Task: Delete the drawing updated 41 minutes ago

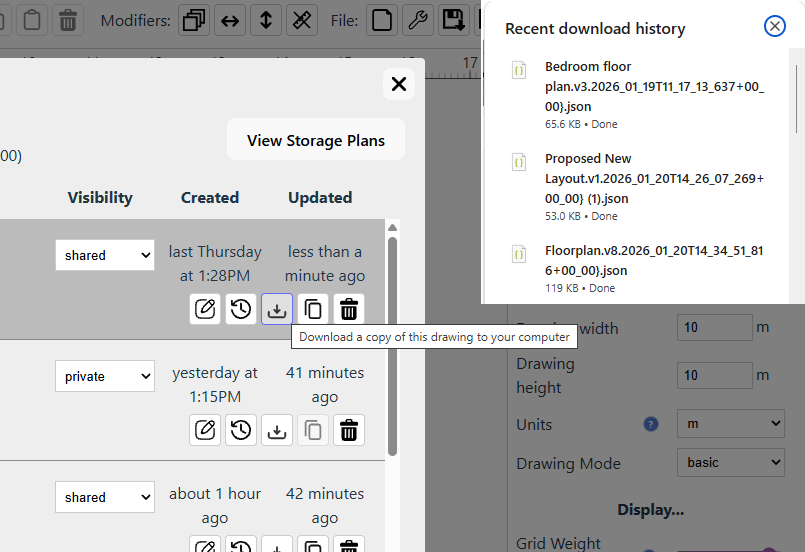Action: click(x=349, y=430)
